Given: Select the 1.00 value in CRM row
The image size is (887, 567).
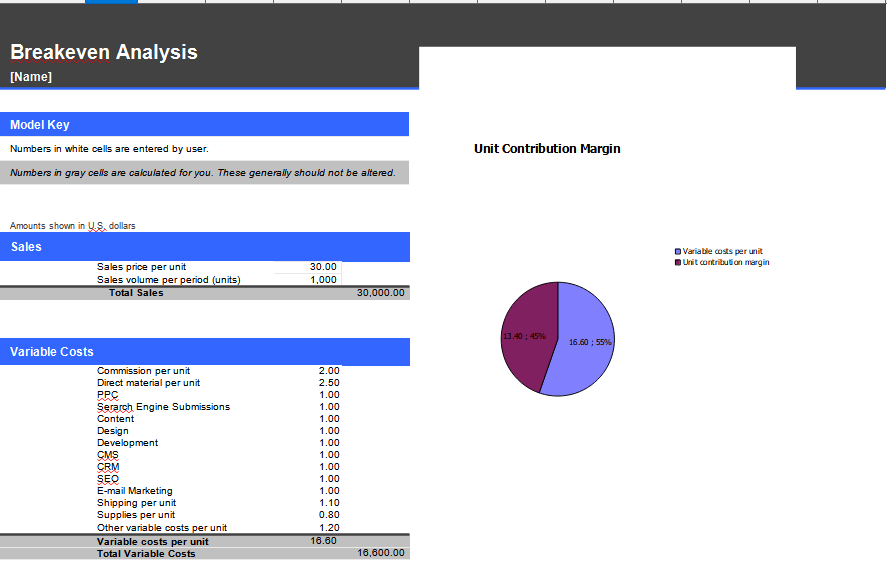Looking at the screenshot, I should tap(329, 467).
